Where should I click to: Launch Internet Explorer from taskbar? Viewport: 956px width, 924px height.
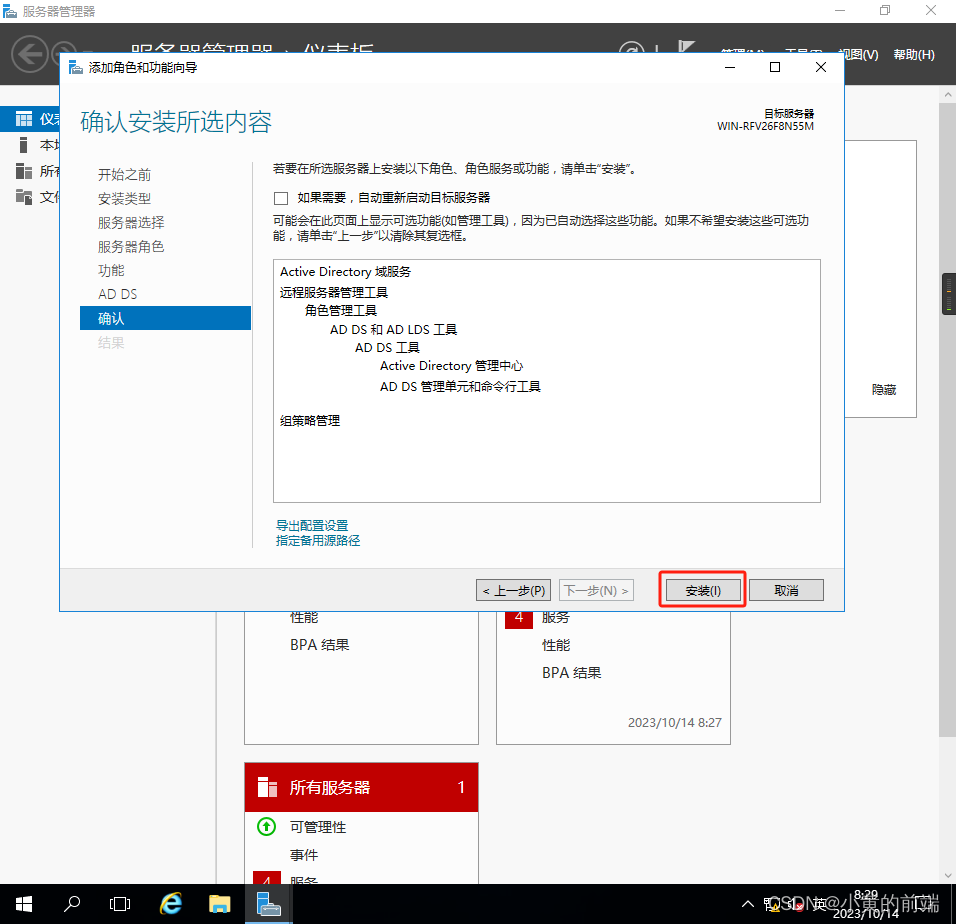coord(171,904)
